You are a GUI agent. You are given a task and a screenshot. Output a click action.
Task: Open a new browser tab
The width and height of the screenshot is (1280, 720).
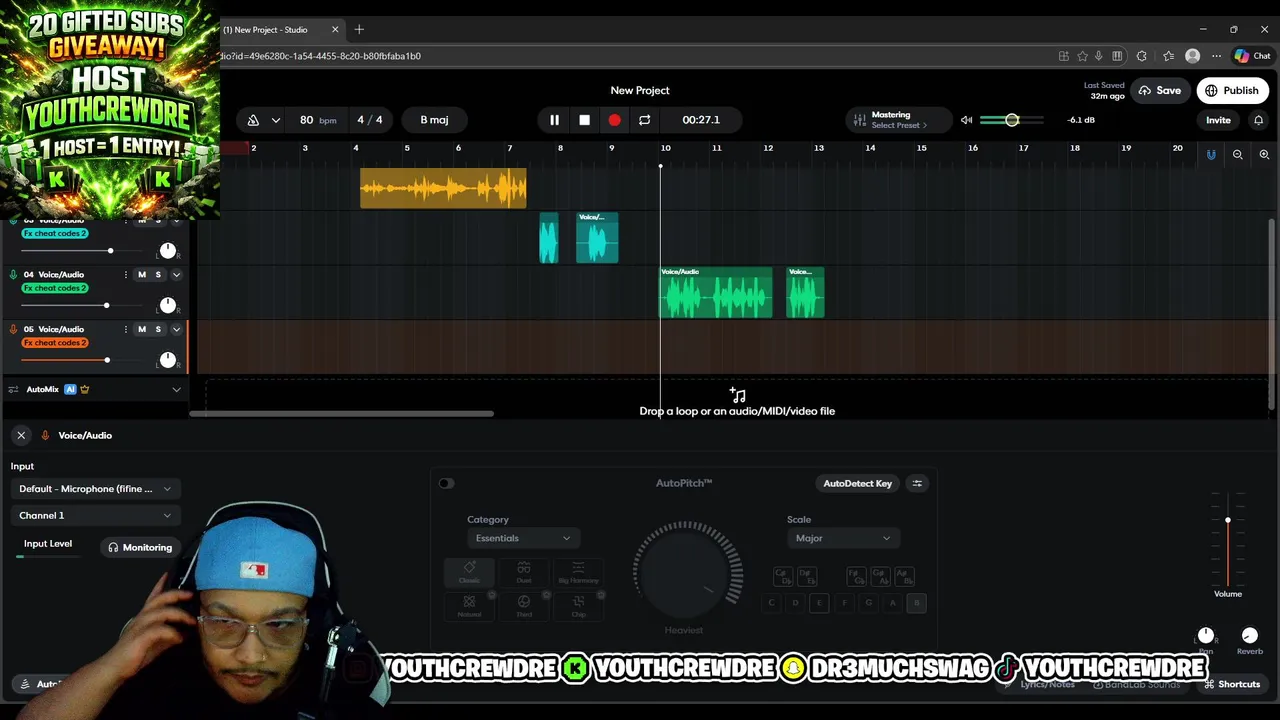point(359,30)
